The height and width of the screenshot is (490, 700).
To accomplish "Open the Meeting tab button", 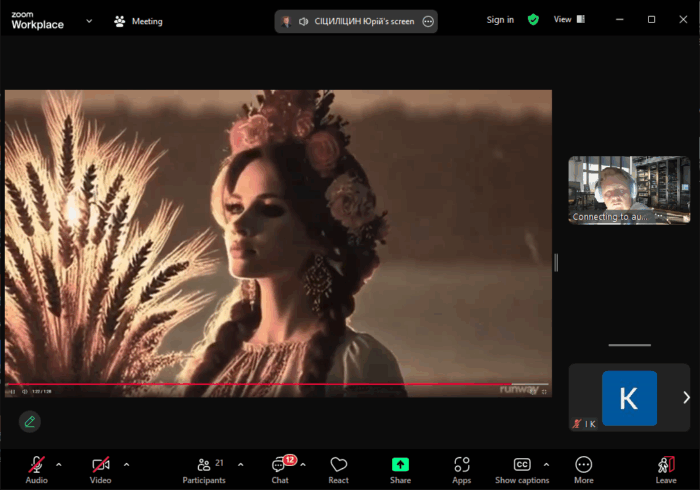I will 138,21.
